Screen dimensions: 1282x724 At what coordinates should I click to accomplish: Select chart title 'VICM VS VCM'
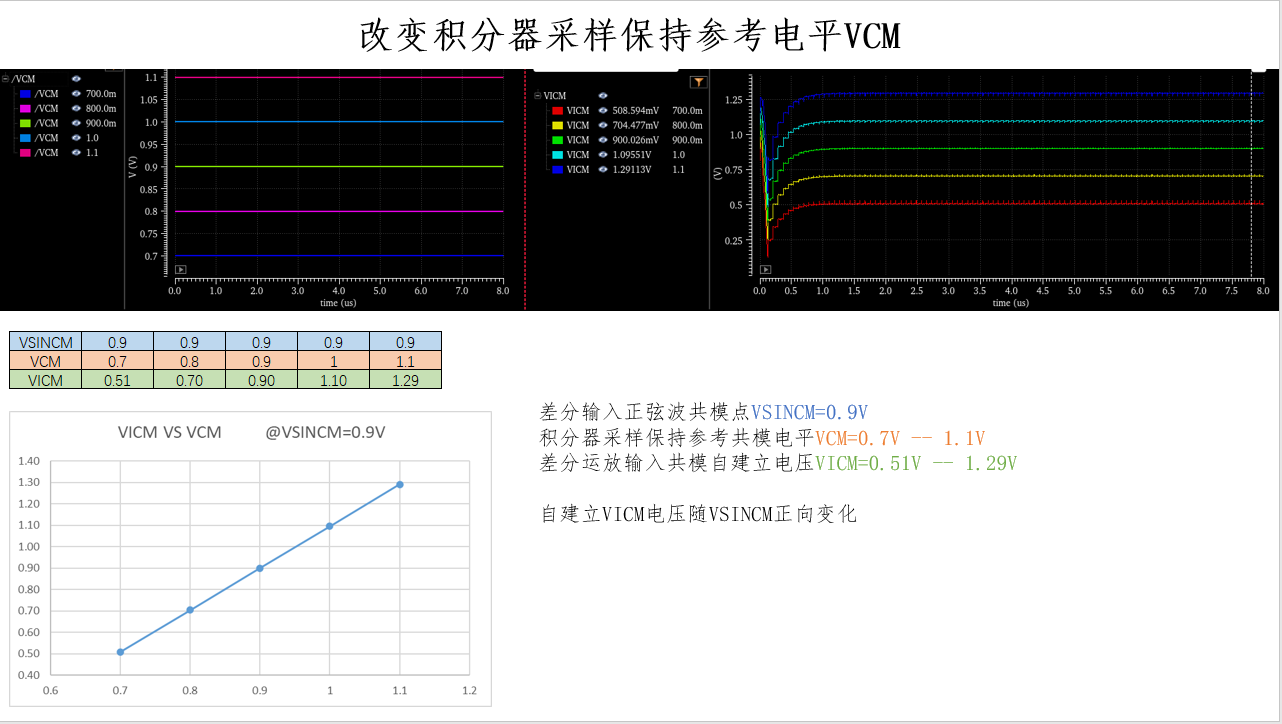169,433
